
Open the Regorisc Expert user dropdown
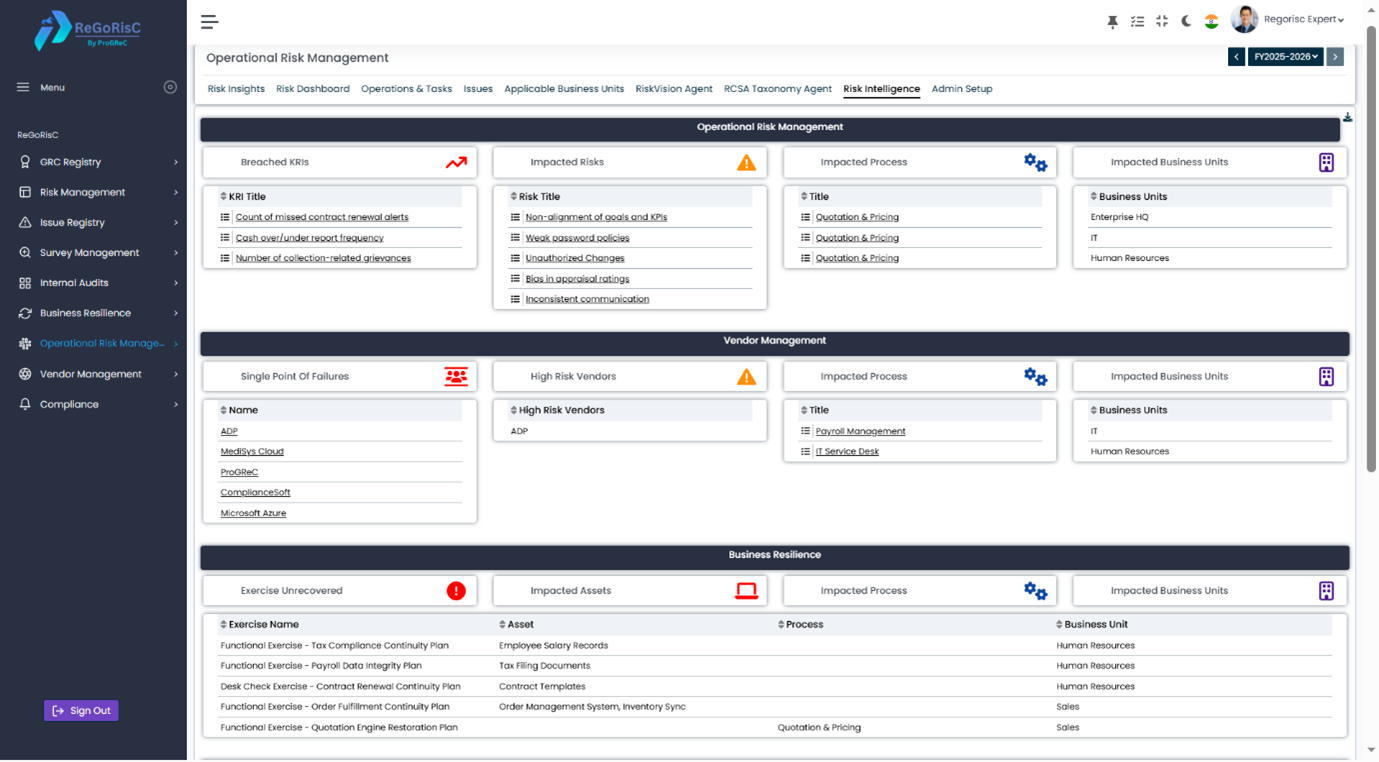(x=1303, y=20)
